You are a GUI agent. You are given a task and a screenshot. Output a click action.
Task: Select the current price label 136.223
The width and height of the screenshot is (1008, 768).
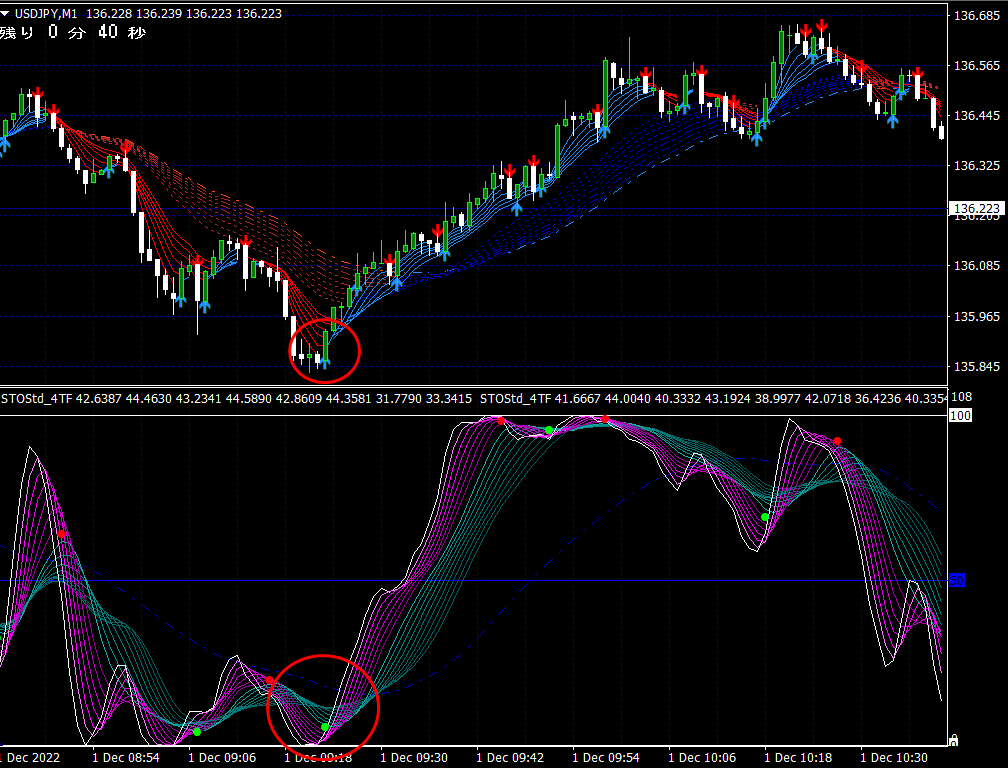coord(976,209)
